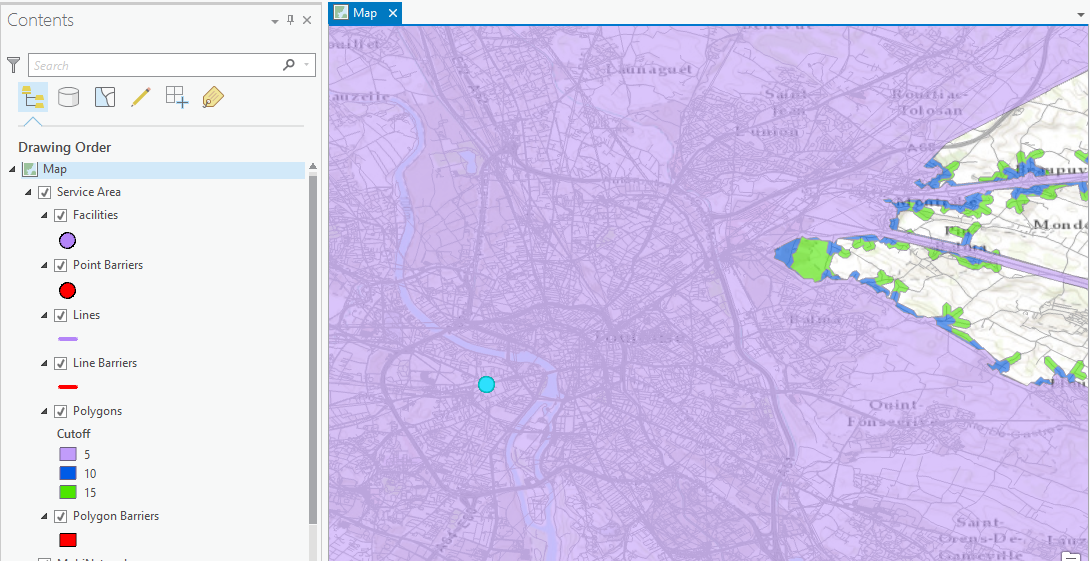This screenshot has width=1090, height=561.
Task: Click the Contents vertical scrollbar thumb
Action: pos(313,349)
